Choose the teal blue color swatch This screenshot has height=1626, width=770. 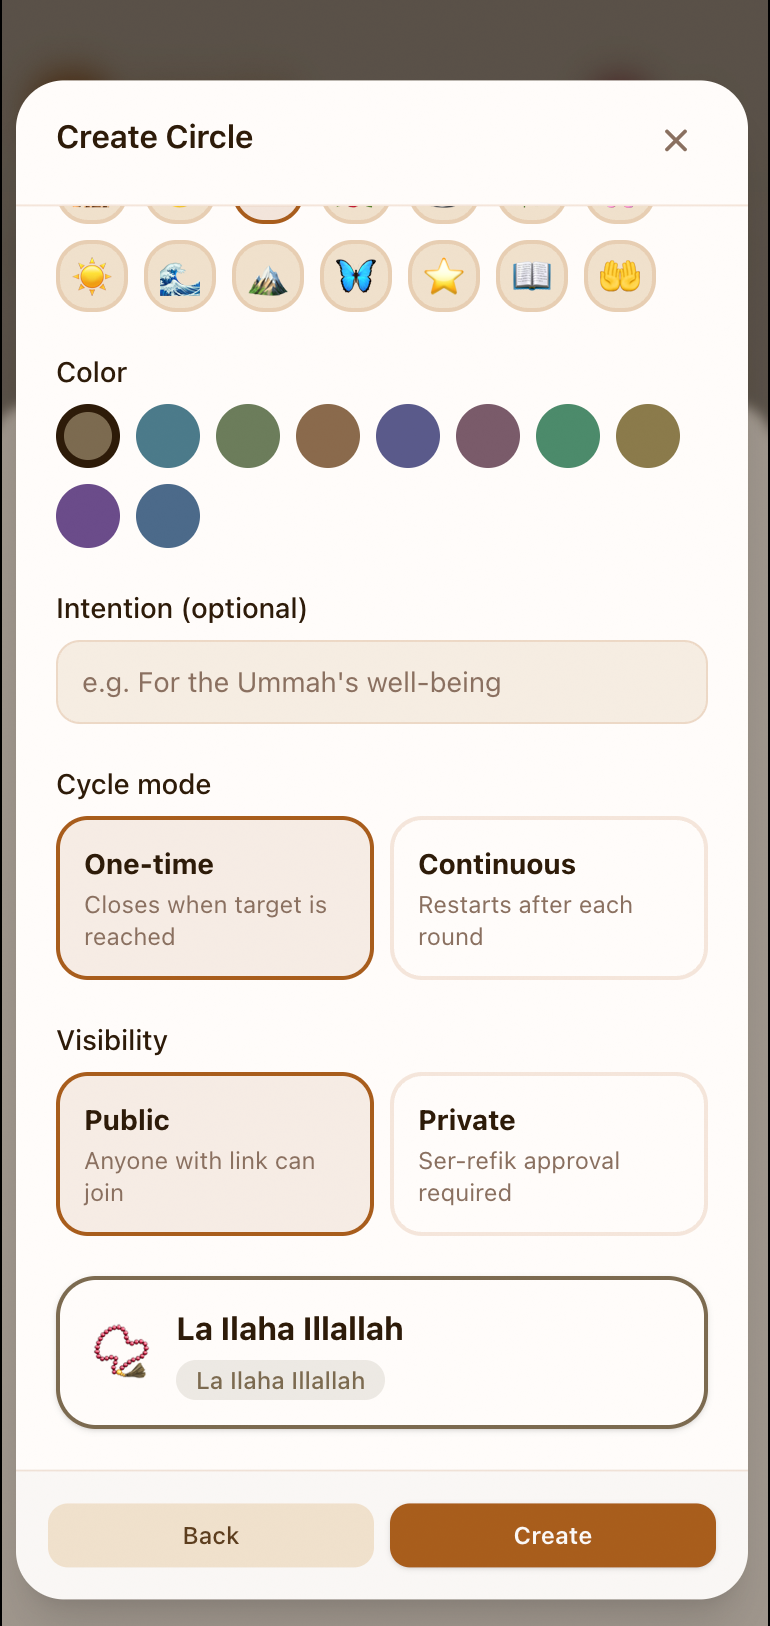[x=168, y=436]
